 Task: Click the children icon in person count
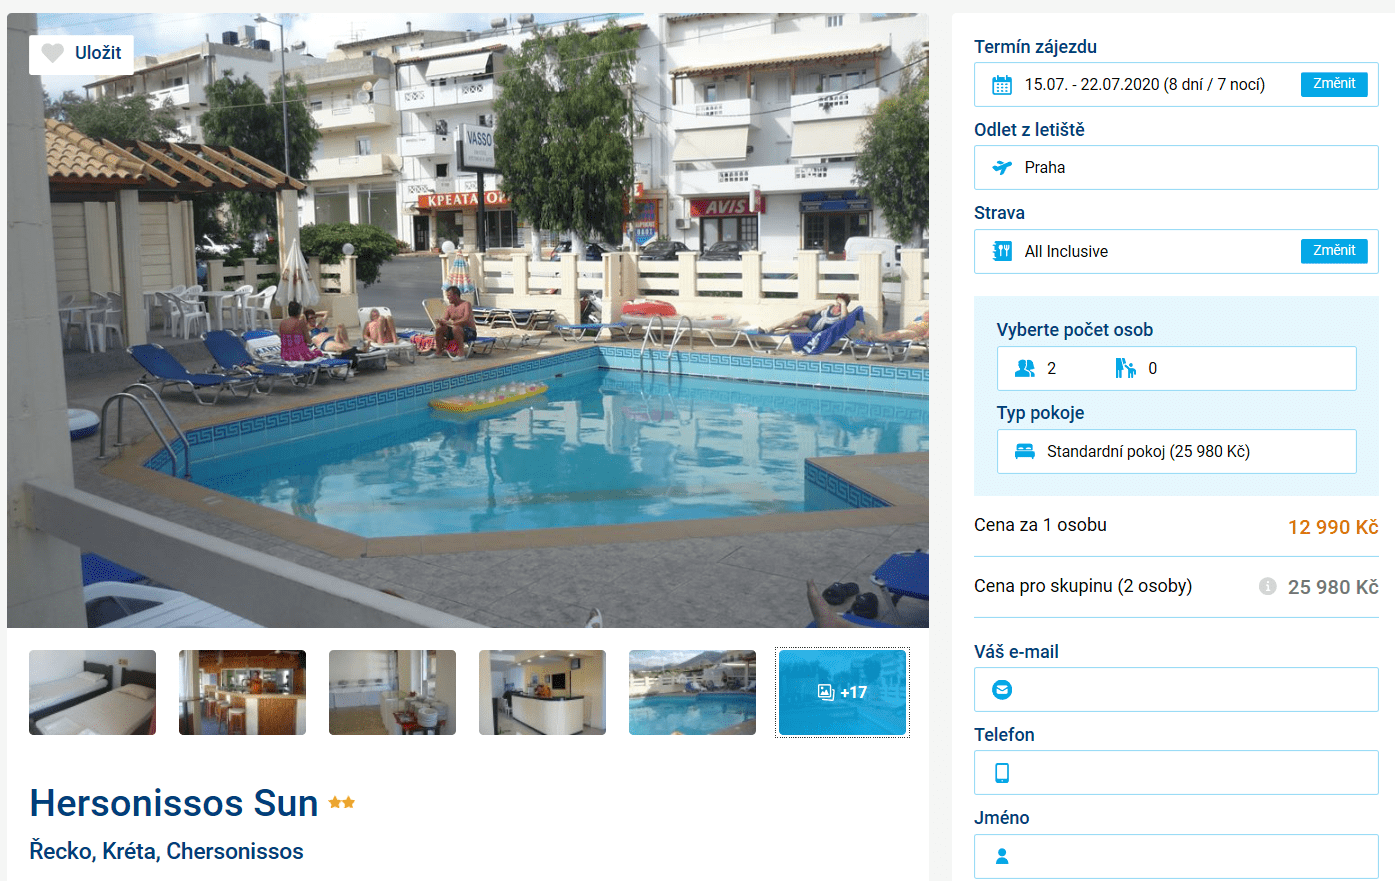pos(1126,369)
